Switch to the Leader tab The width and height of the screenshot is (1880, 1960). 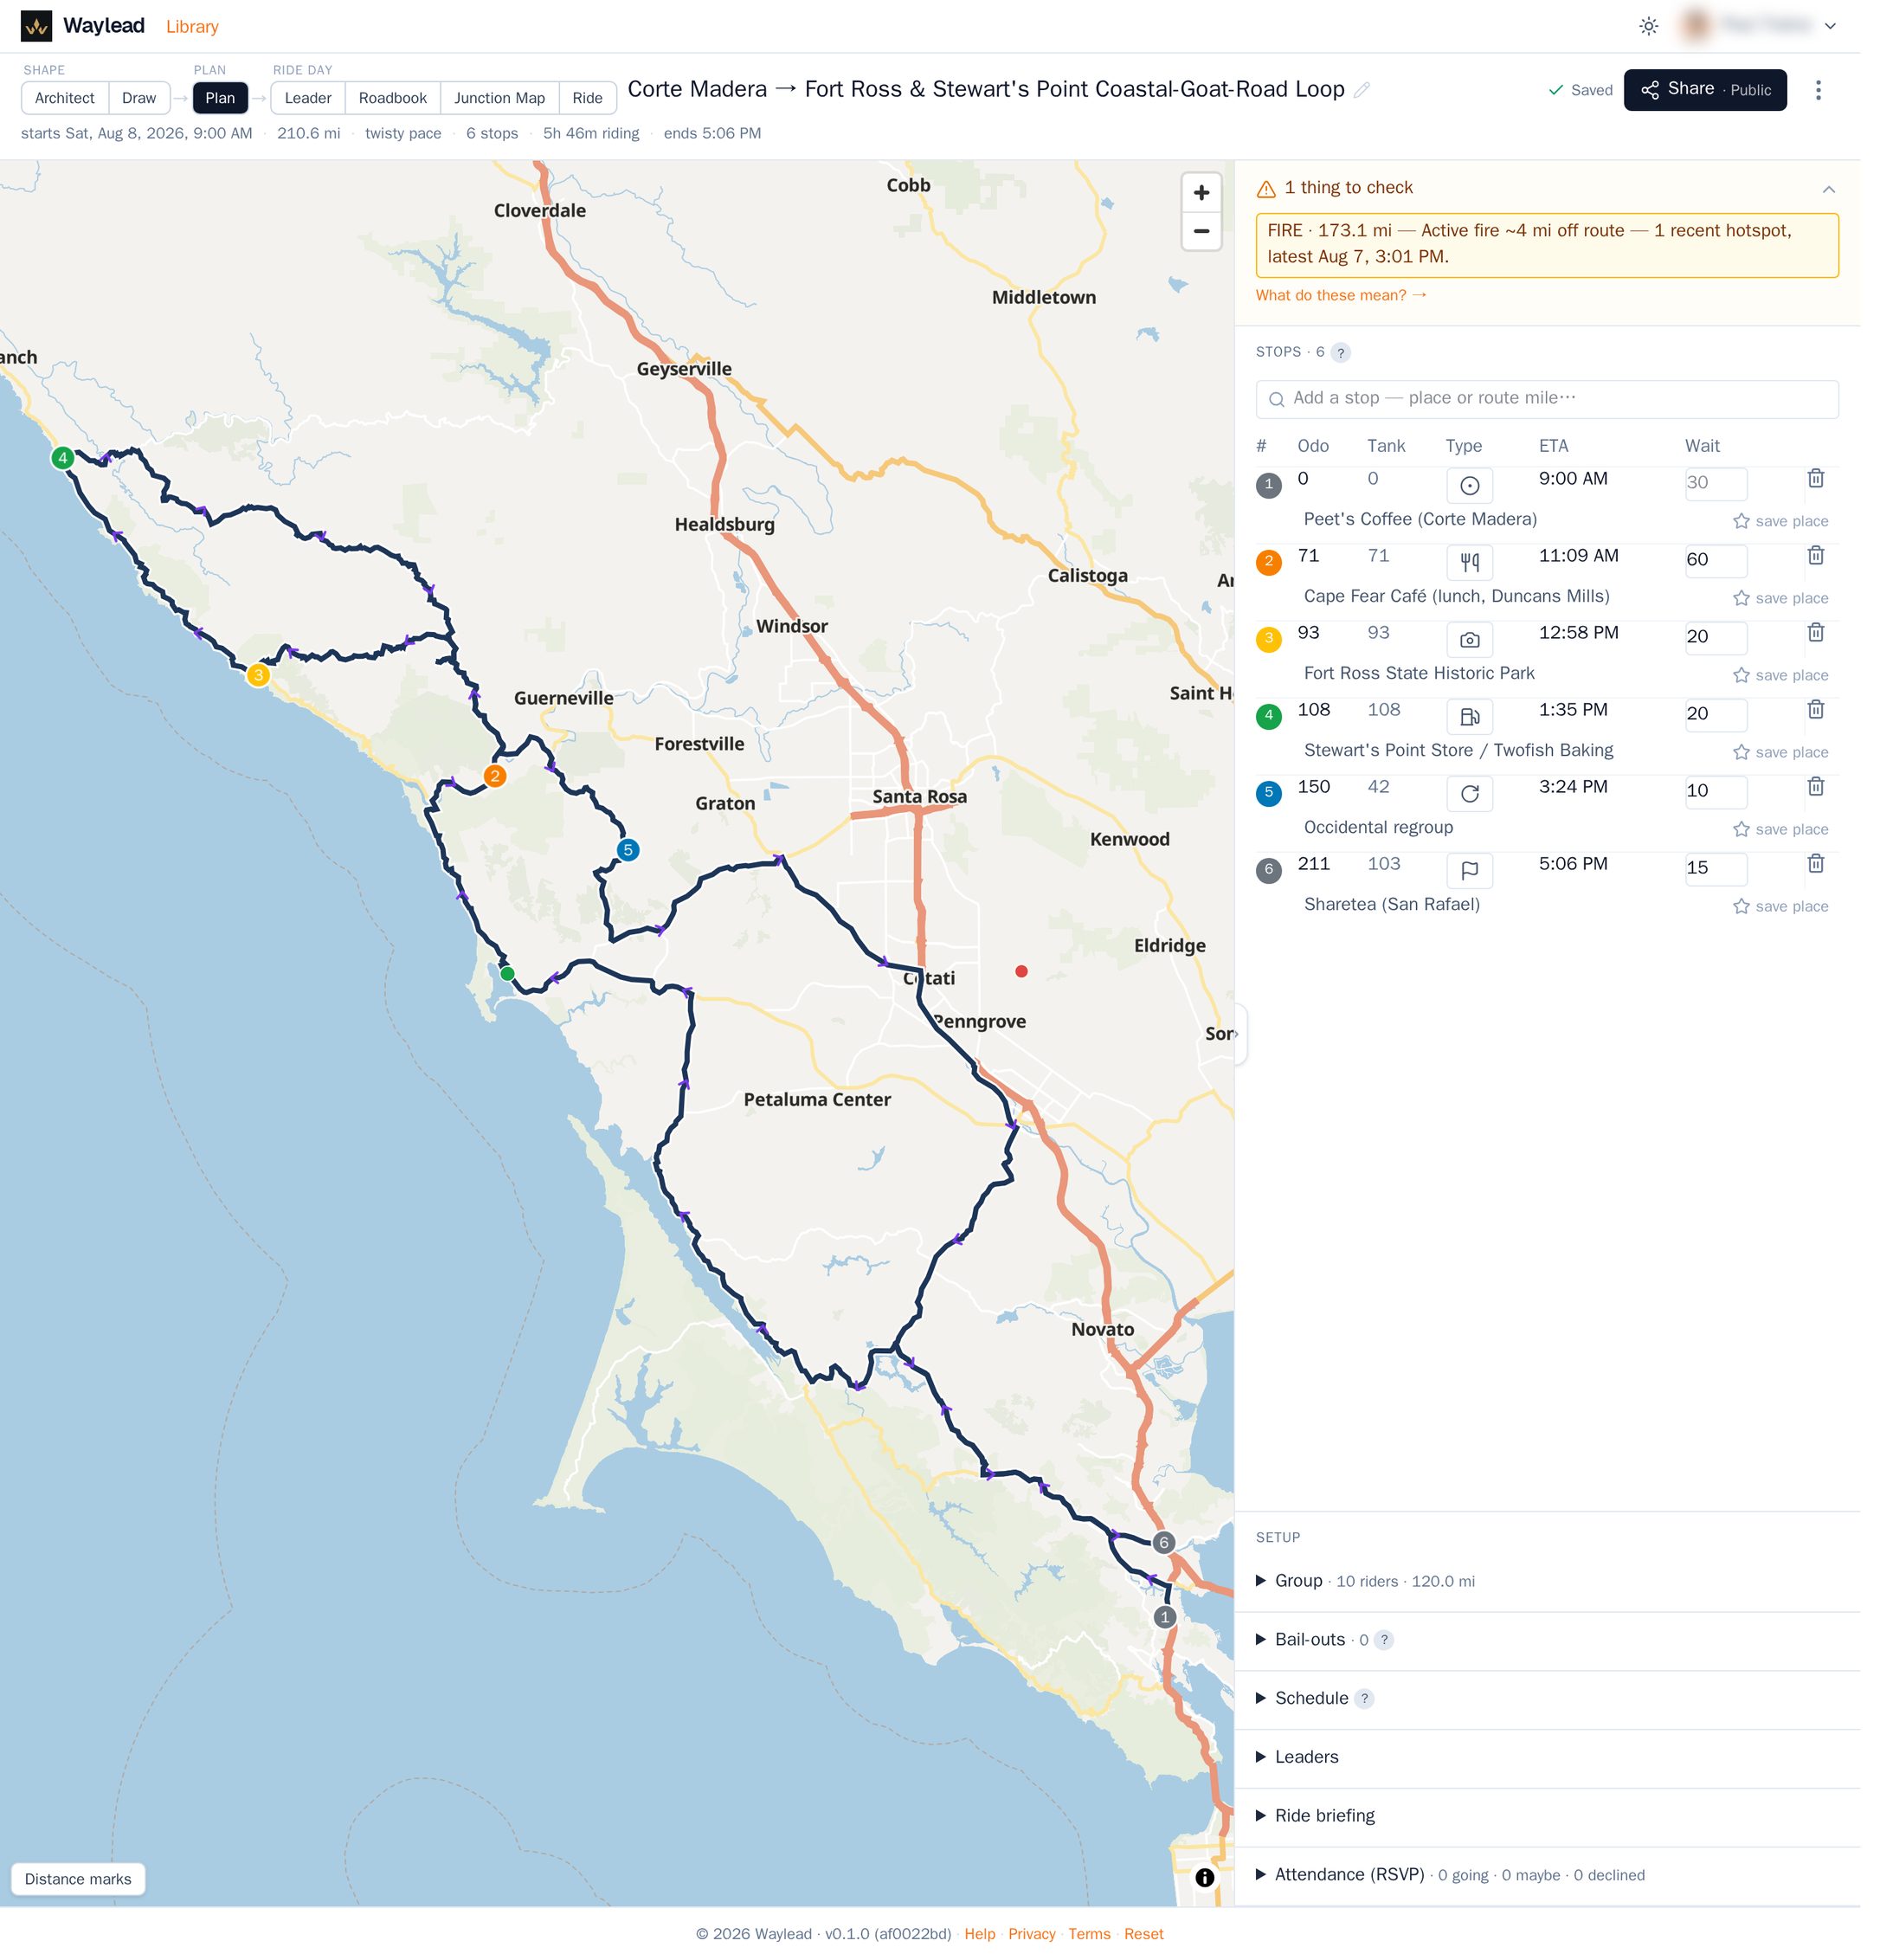tap(308, 98)
